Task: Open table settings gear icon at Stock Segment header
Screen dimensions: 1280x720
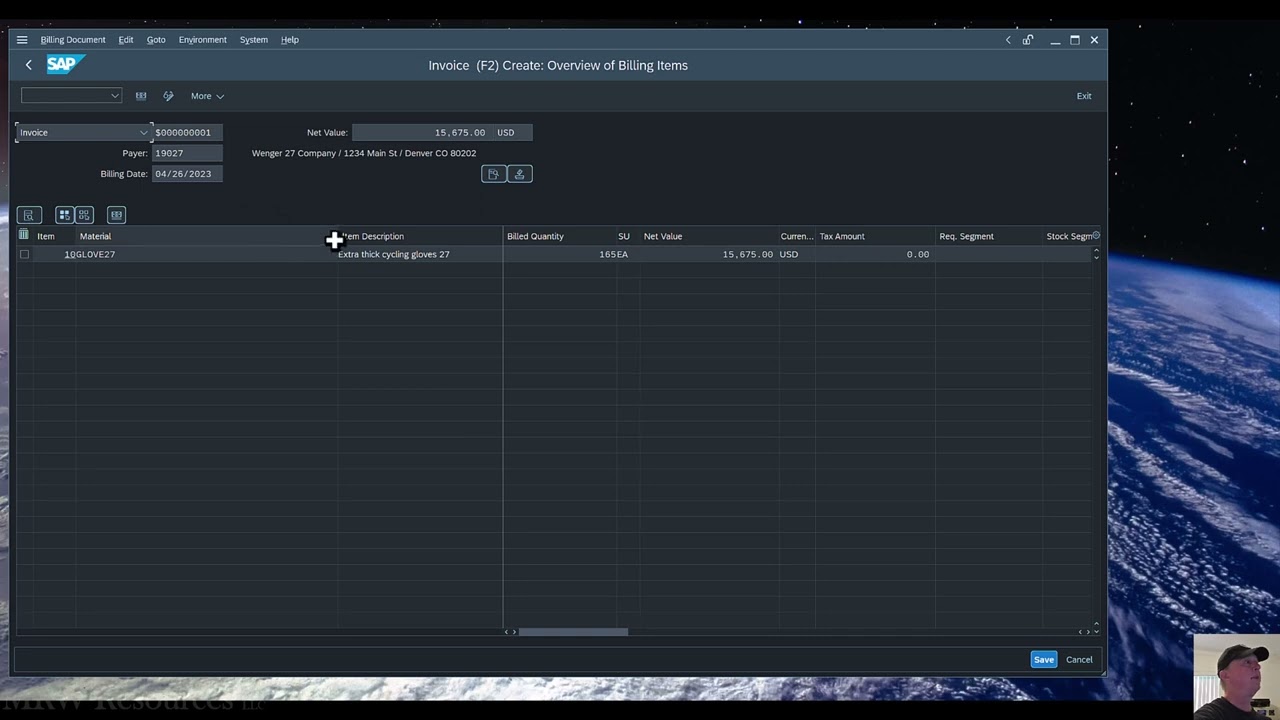Action: [1096, 236]
